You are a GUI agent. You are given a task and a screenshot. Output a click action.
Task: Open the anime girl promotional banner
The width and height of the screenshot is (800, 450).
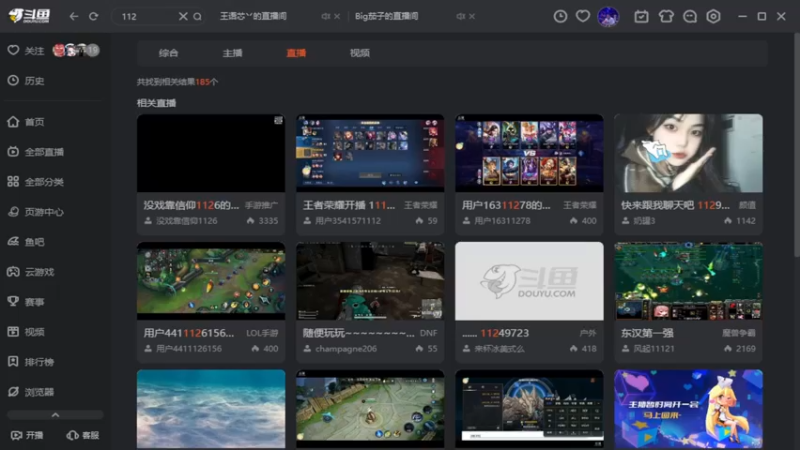[688, 409]
